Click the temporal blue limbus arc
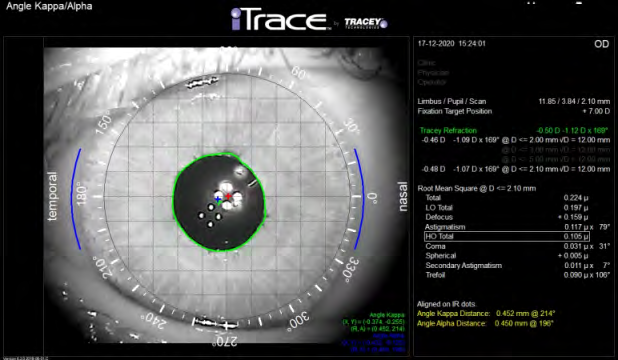The width and height of the screenshot is (618, 360). (76, 199)
